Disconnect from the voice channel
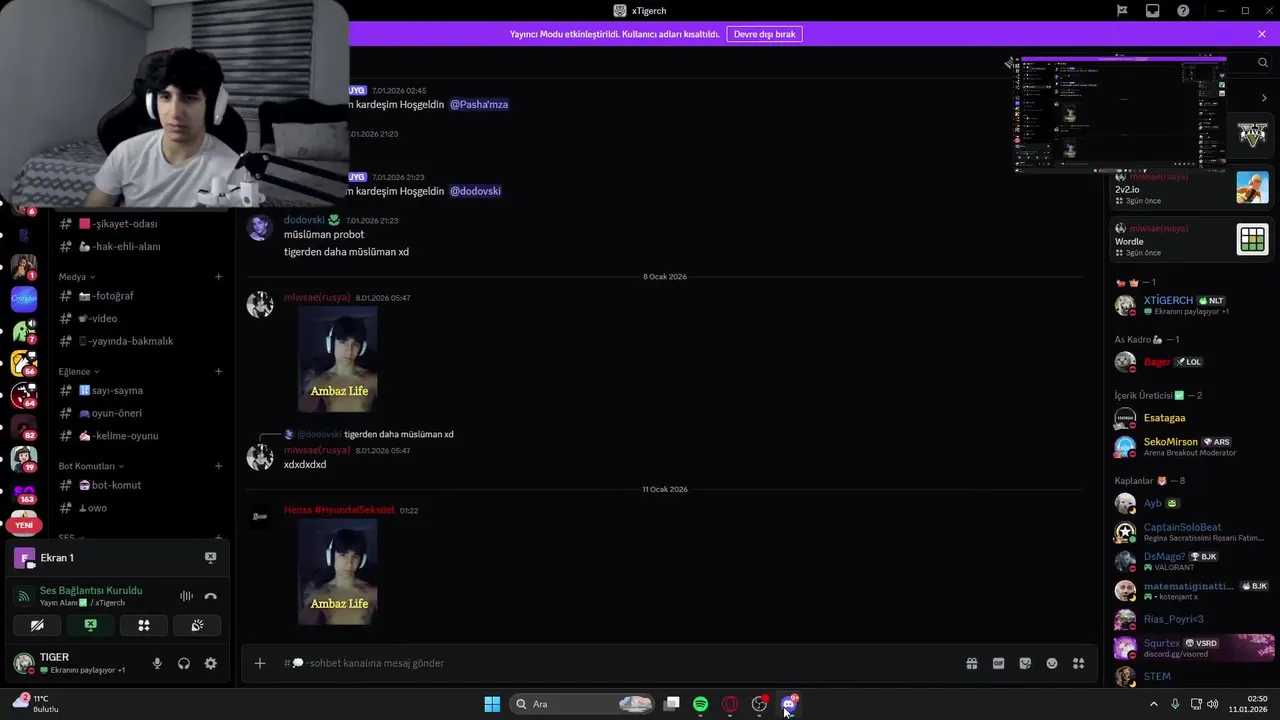Screen dimensions: 1280x720 pos(210,596)
